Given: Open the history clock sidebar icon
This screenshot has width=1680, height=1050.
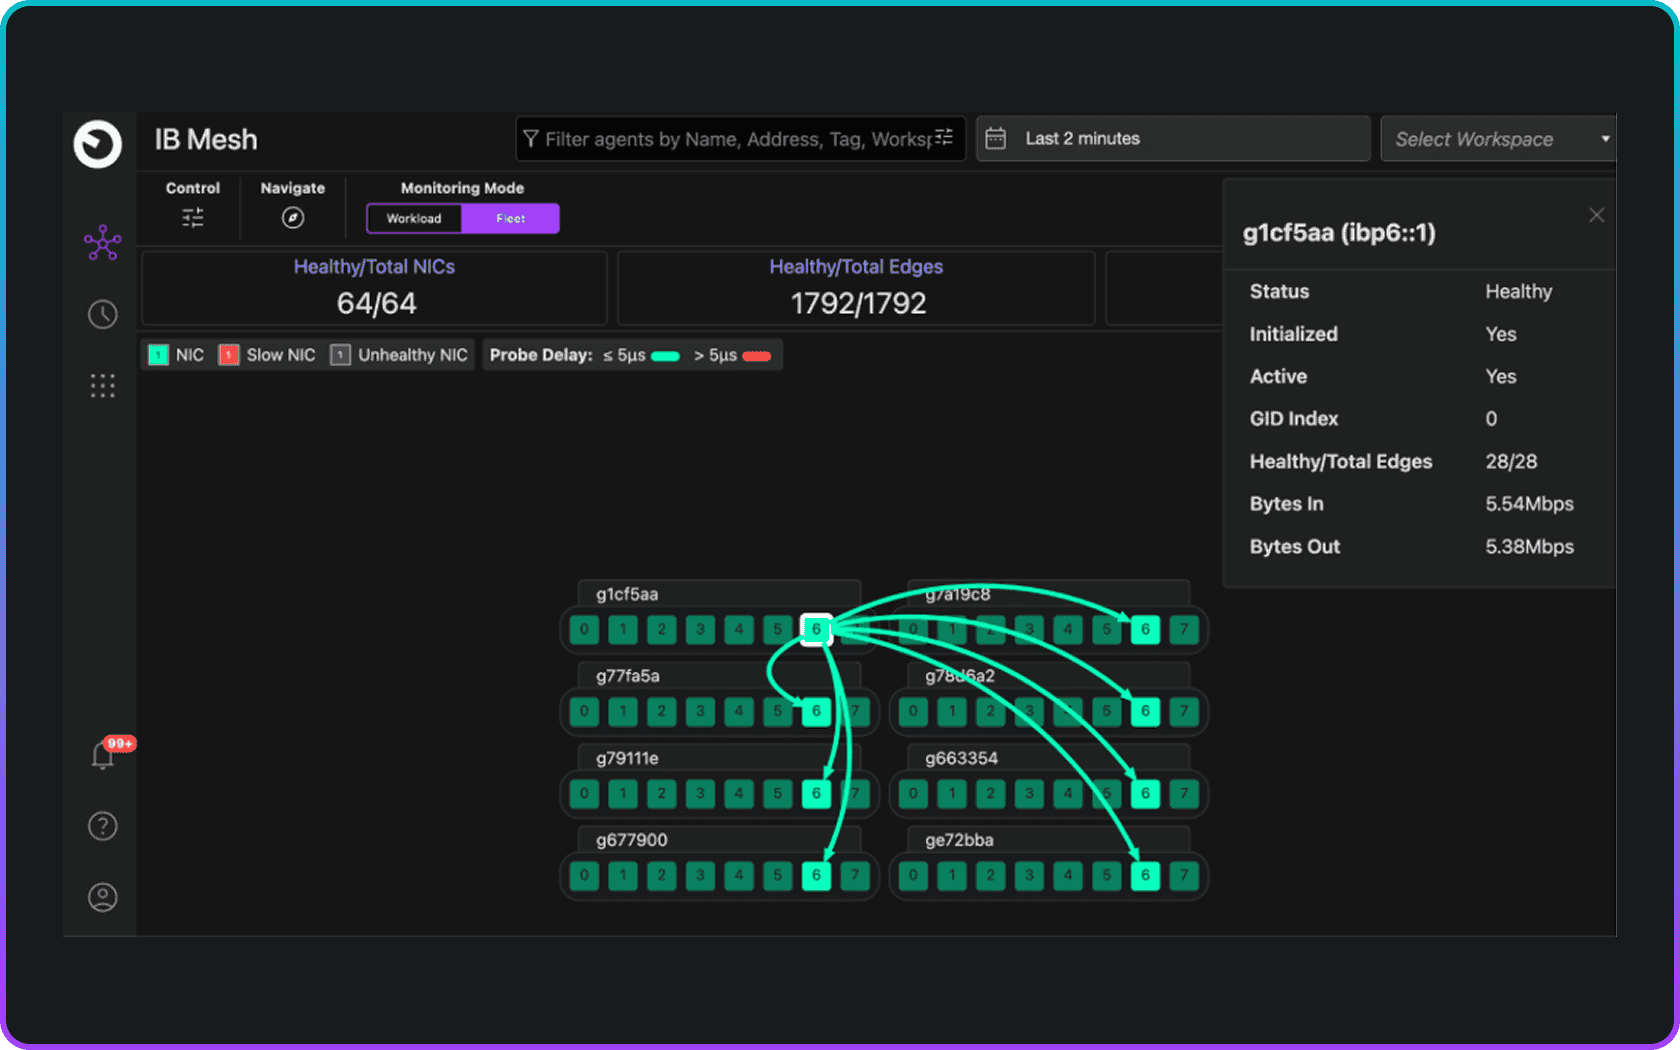Looking at the screenshot, I should pyautogui.click(x=102, y=314).
